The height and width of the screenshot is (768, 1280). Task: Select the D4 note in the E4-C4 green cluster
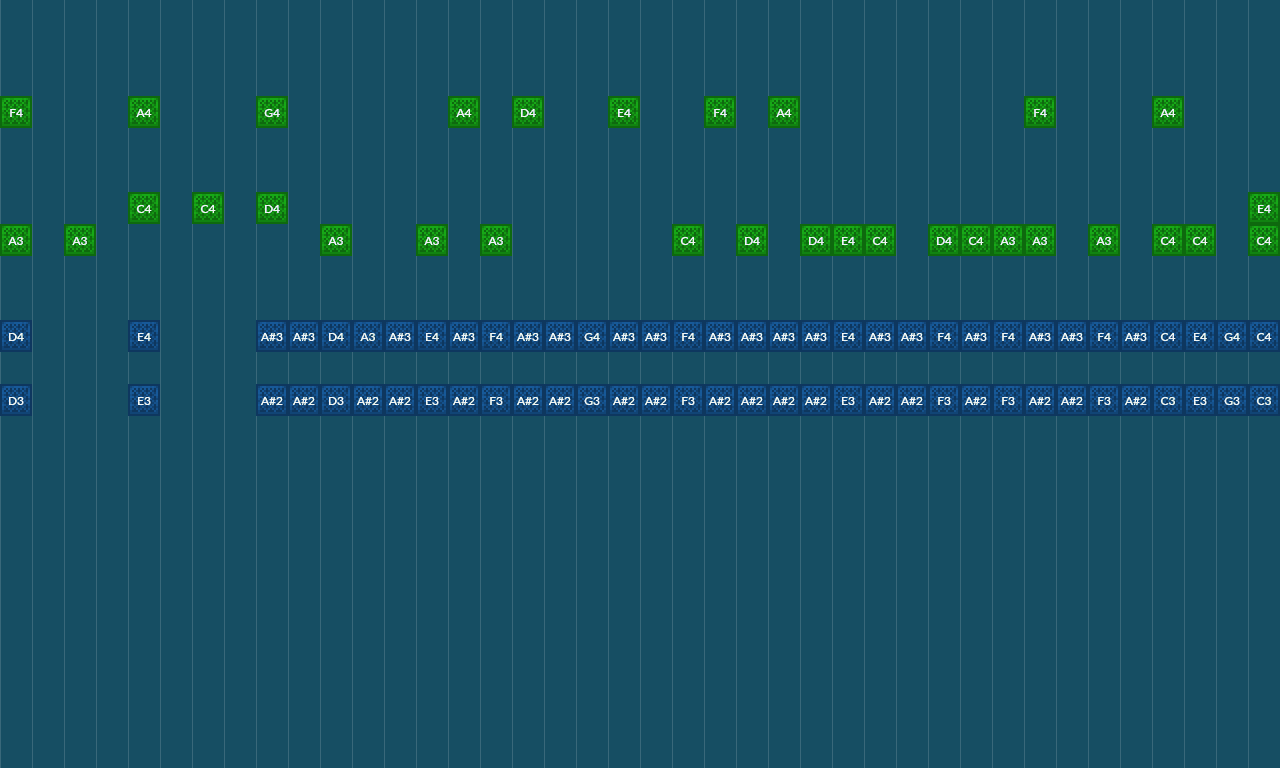pyautogui.click(x=815, y=240)
